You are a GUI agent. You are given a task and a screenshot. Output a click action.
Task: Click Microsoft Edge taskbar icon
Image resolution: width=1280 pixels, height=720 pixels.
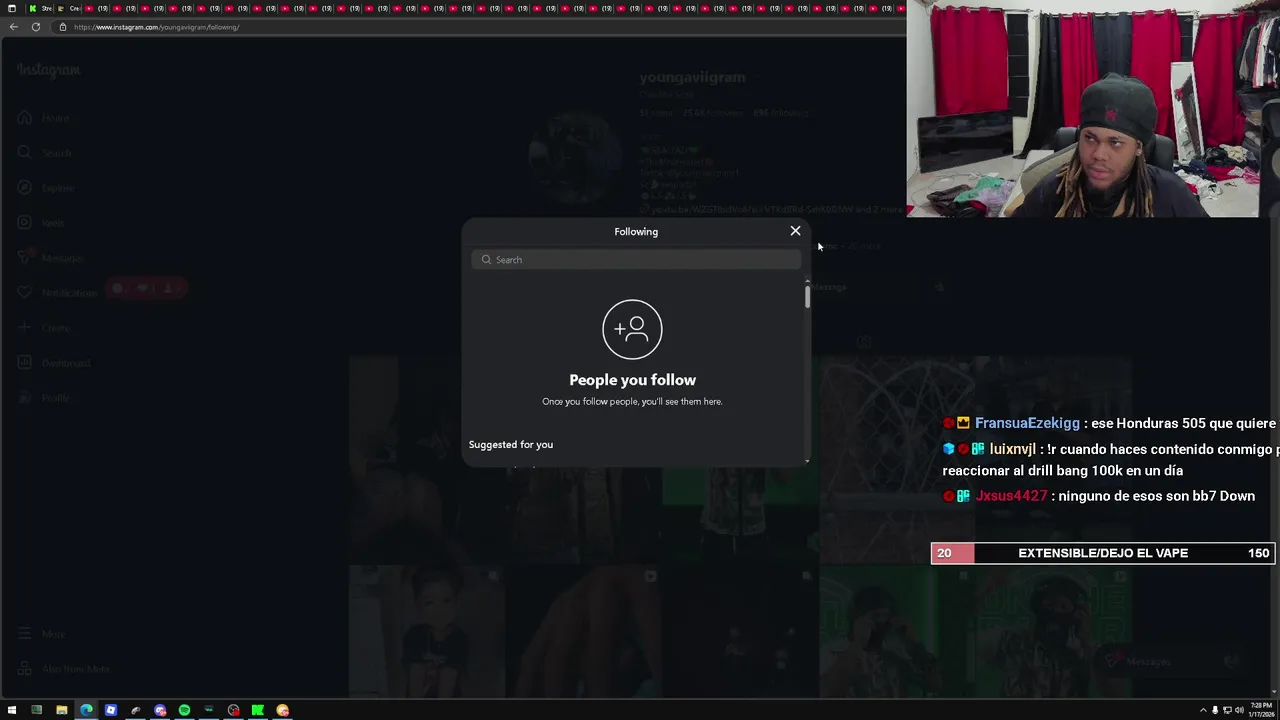click(86, 710)
